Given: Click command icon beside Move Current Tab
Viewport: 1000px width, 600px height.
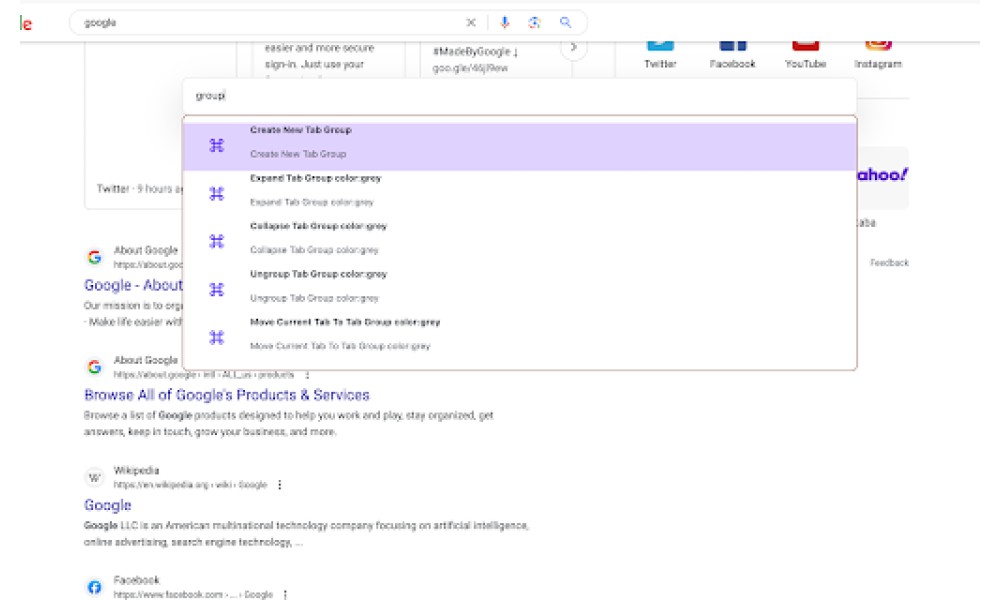Looking at the screenshot, I should [x=217, y=337].
